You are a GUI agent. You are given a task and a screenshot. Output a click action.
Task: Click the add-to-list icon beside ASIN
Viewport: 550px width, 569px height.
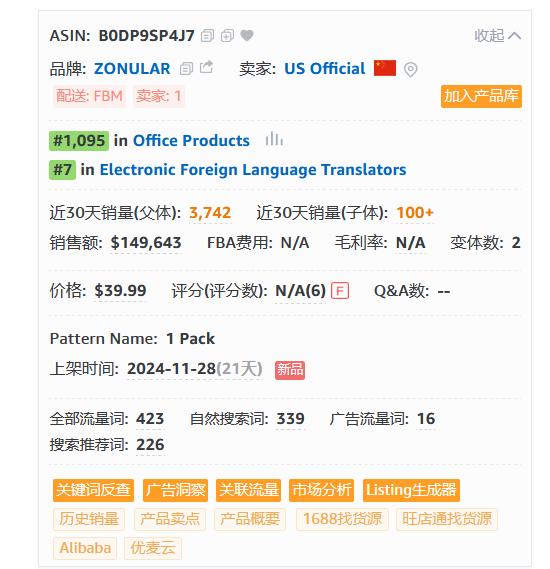click(x=227, y=36)
